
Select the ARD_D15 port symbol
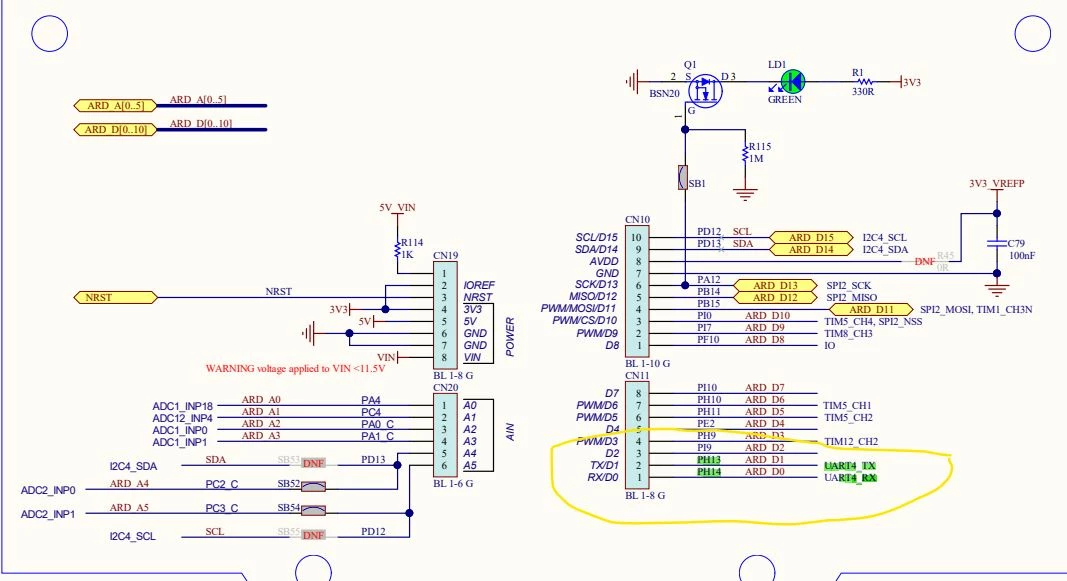click(810, 237)
